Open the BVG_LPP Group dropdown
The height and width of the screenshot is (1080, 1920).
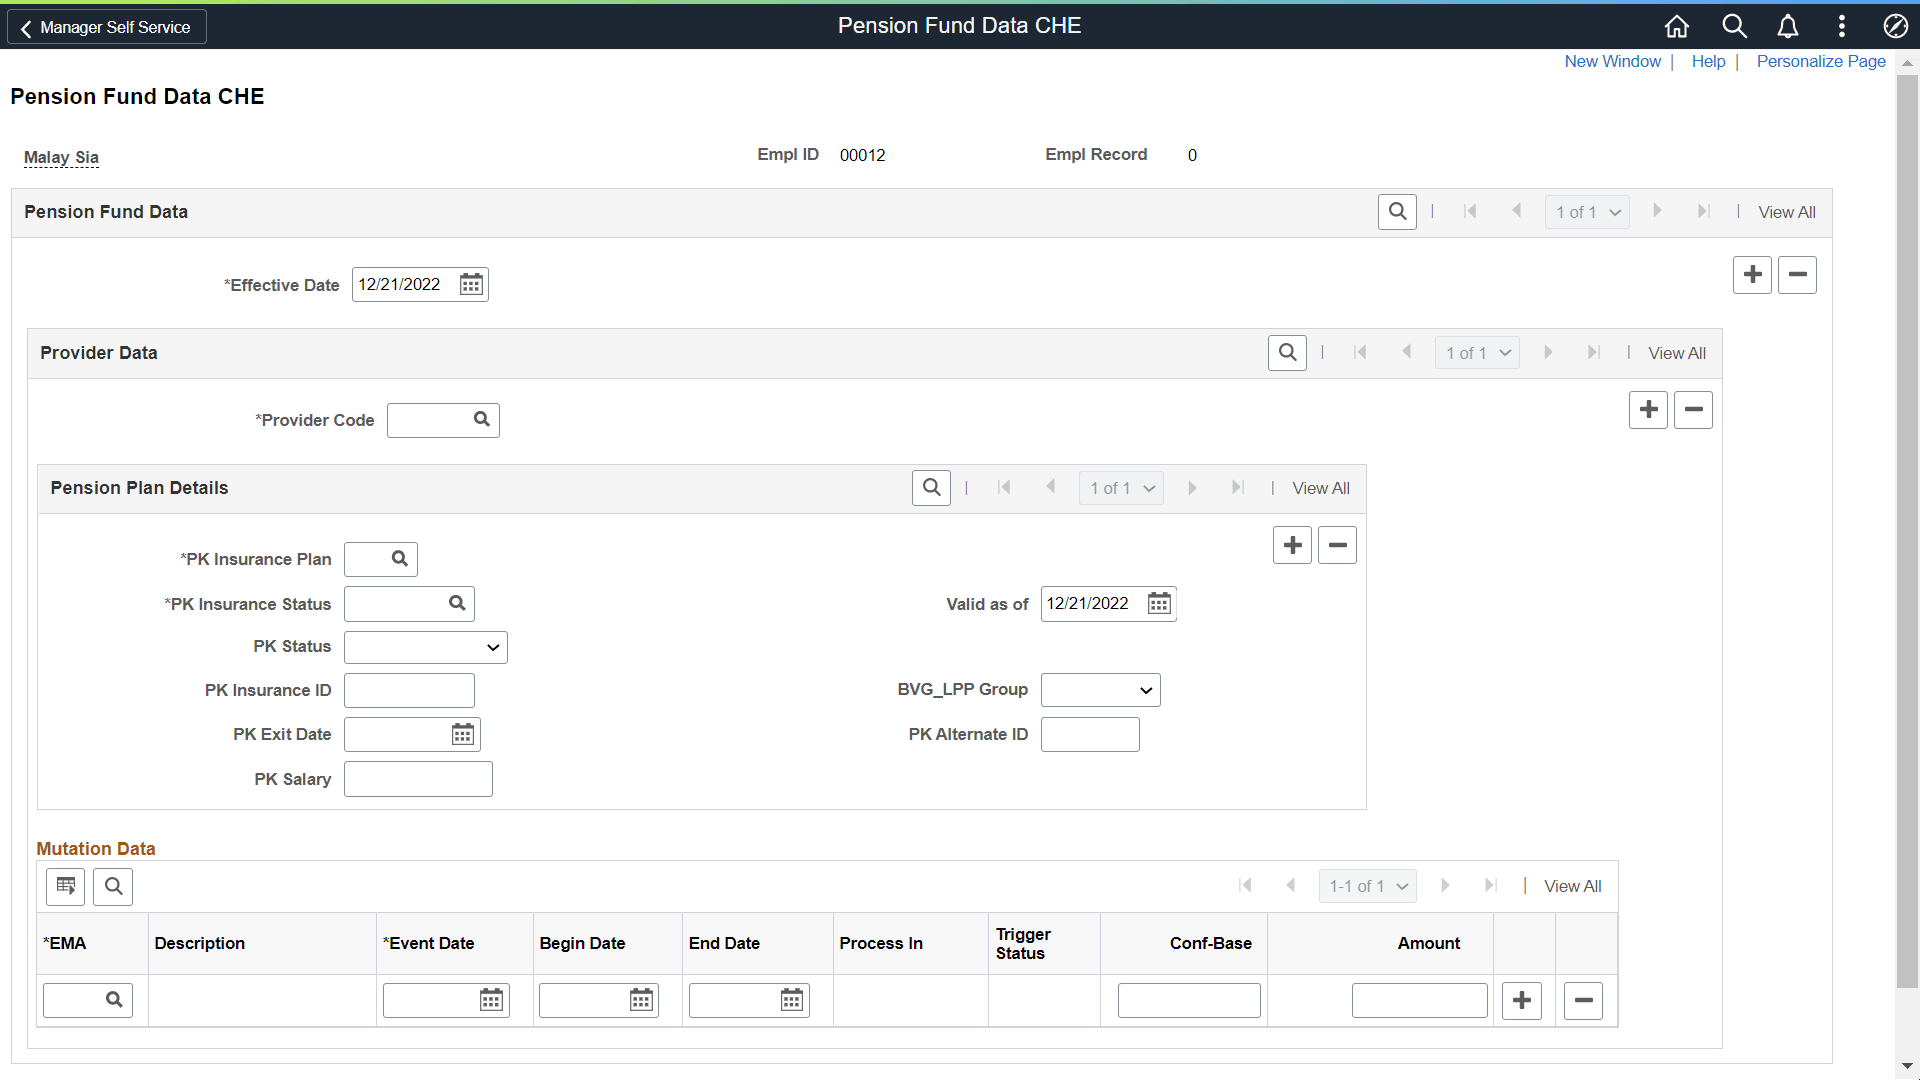(1100, 690)
